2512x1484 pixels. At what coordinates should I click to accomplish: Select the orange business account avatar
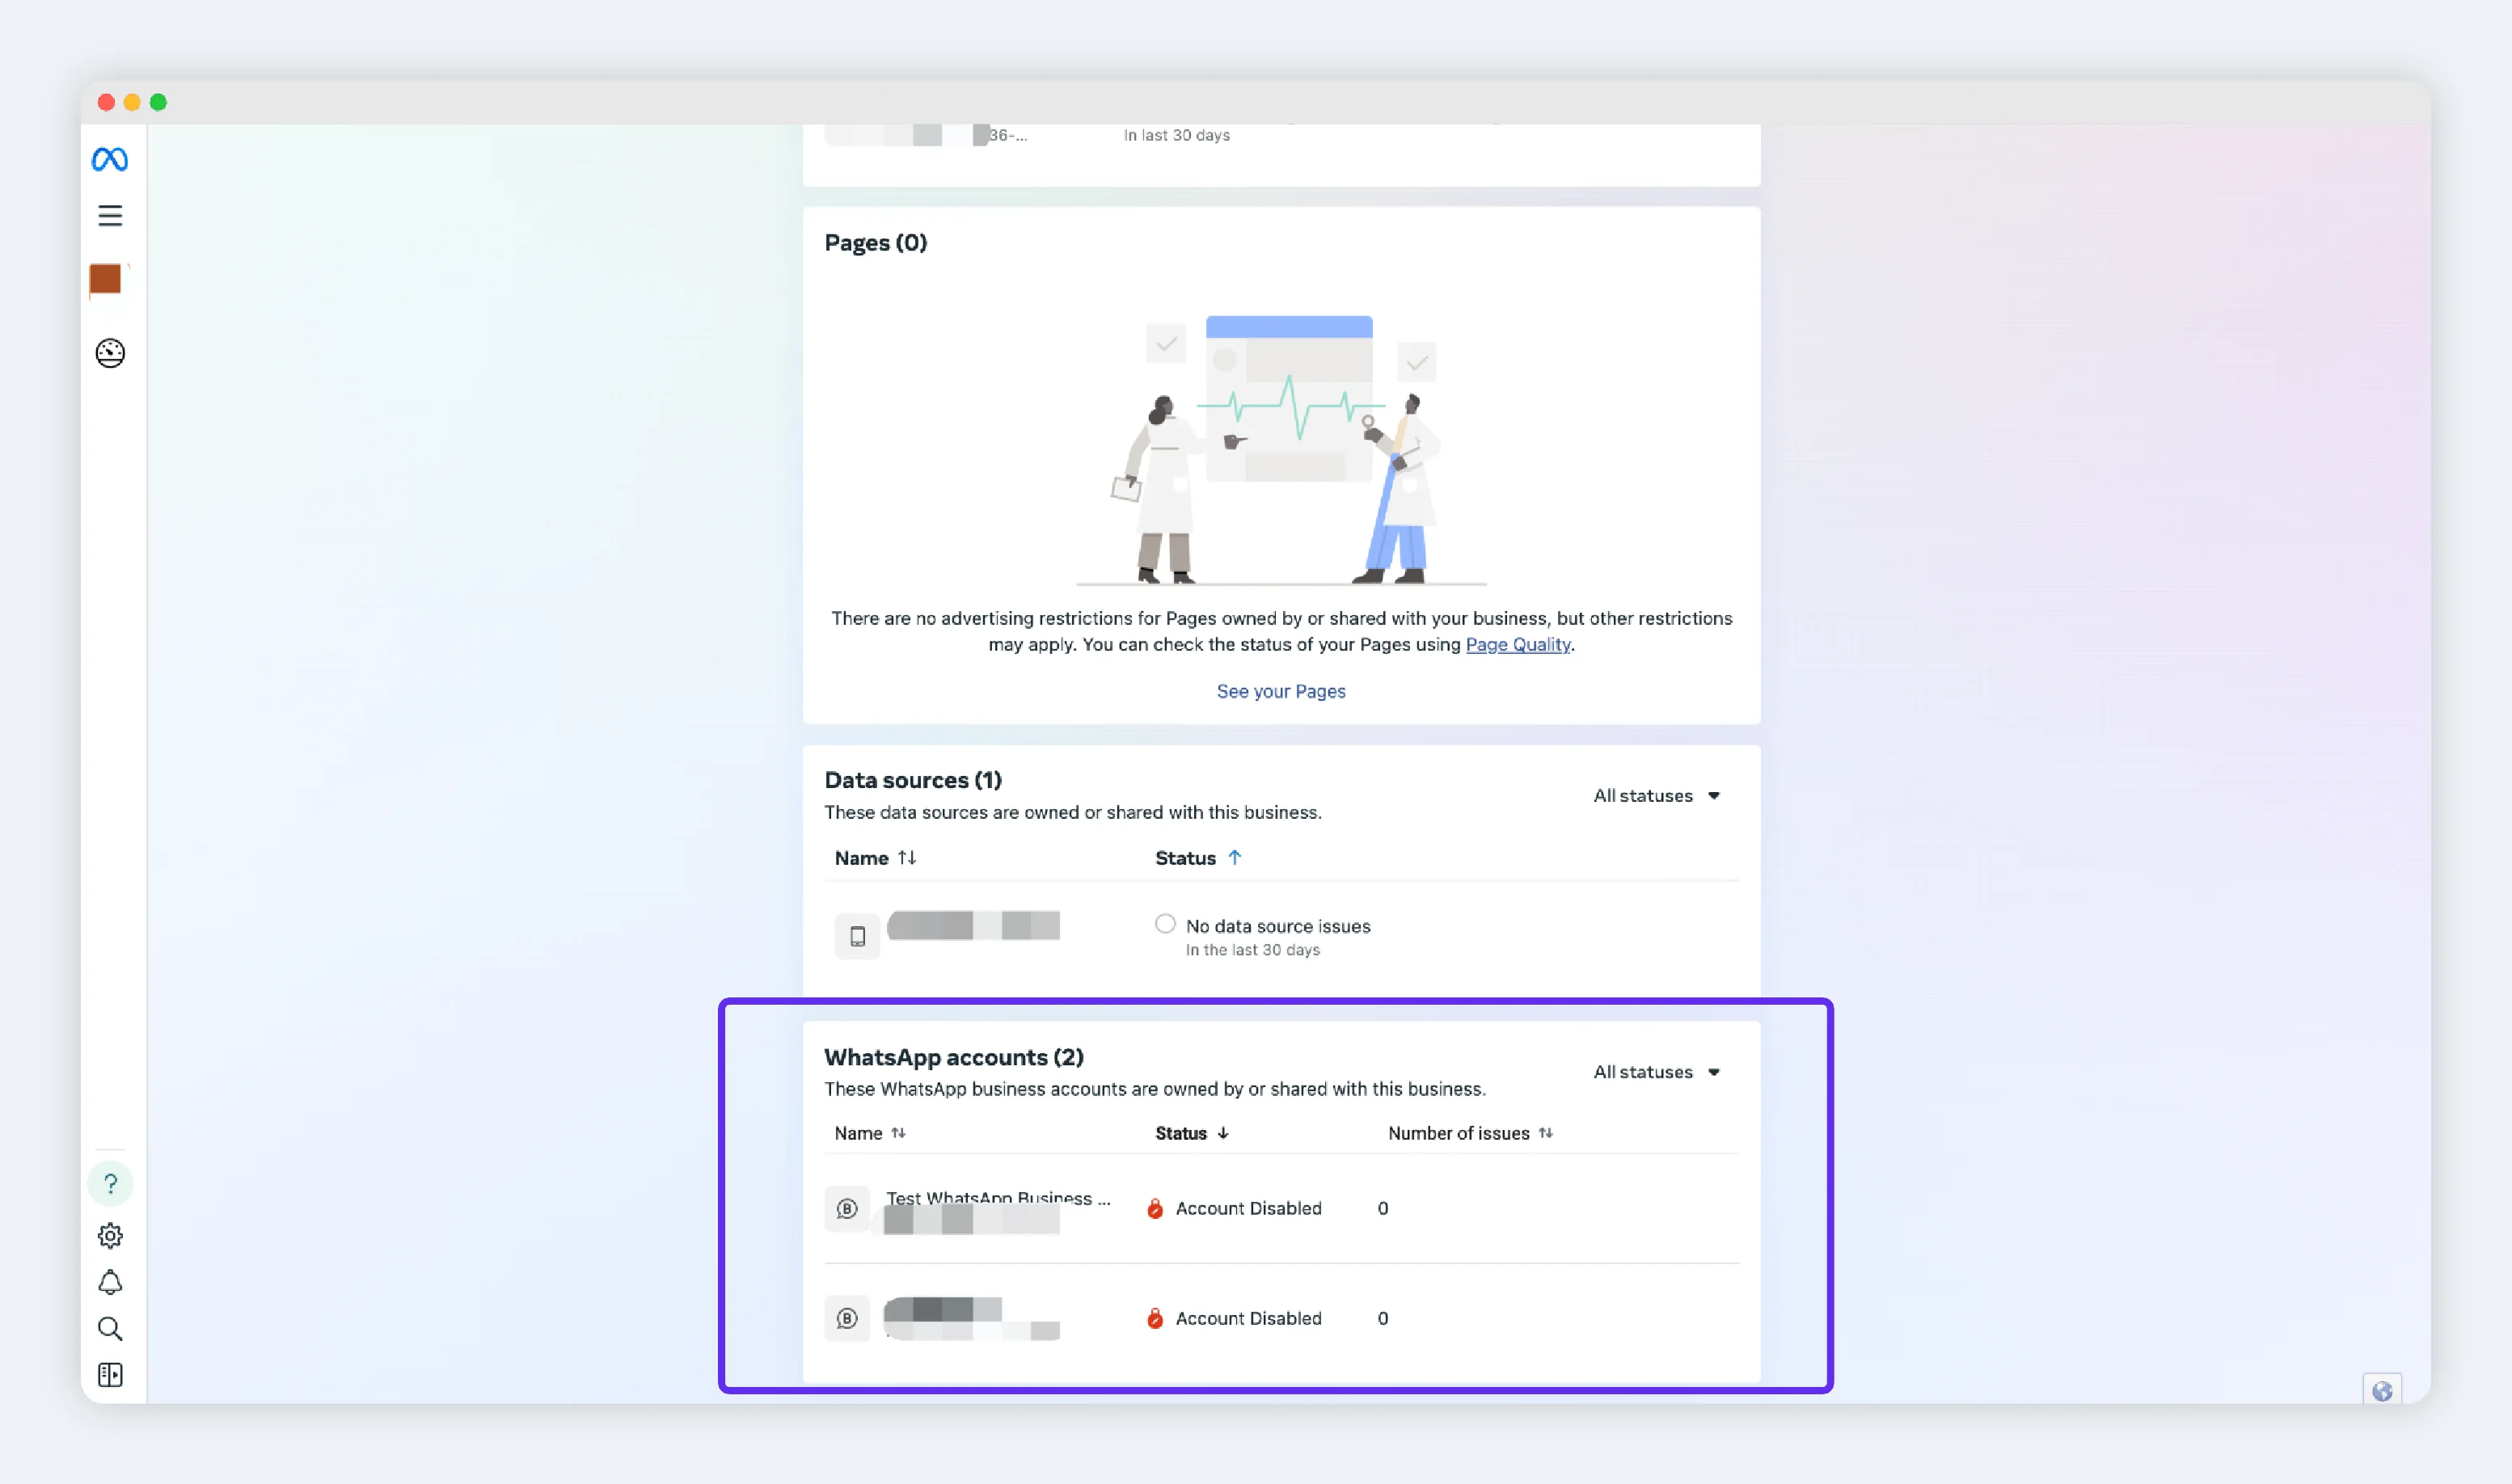[106, 280]
